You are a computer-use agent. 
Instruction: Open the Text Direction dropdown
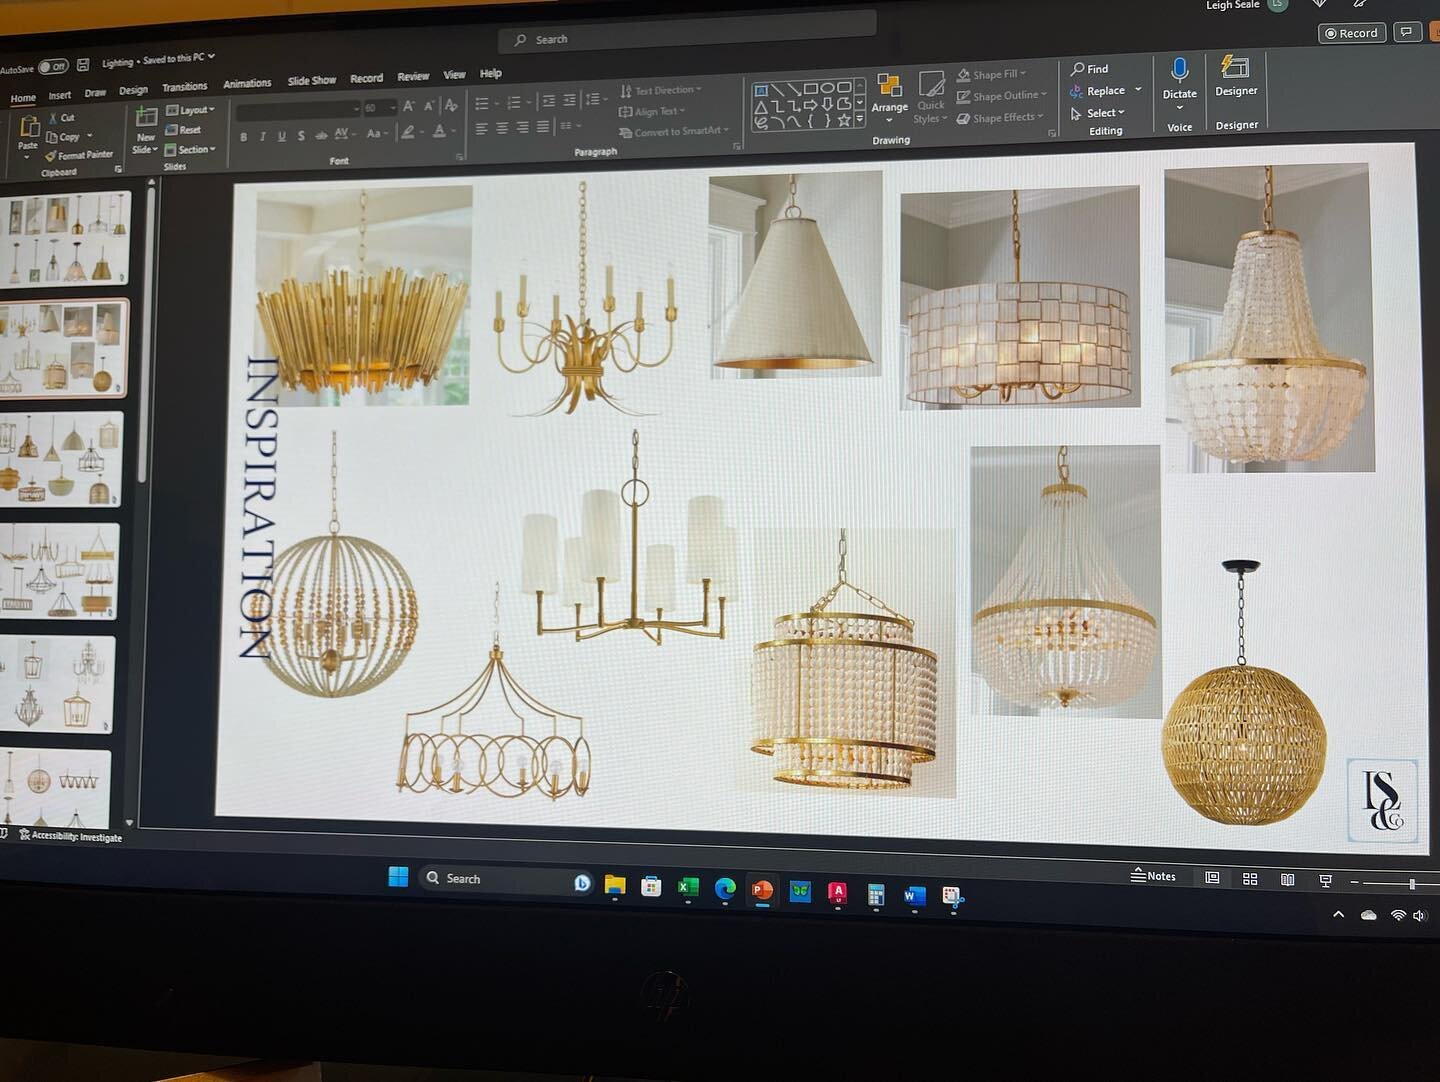pyautogui.click(x=661, y=90)
